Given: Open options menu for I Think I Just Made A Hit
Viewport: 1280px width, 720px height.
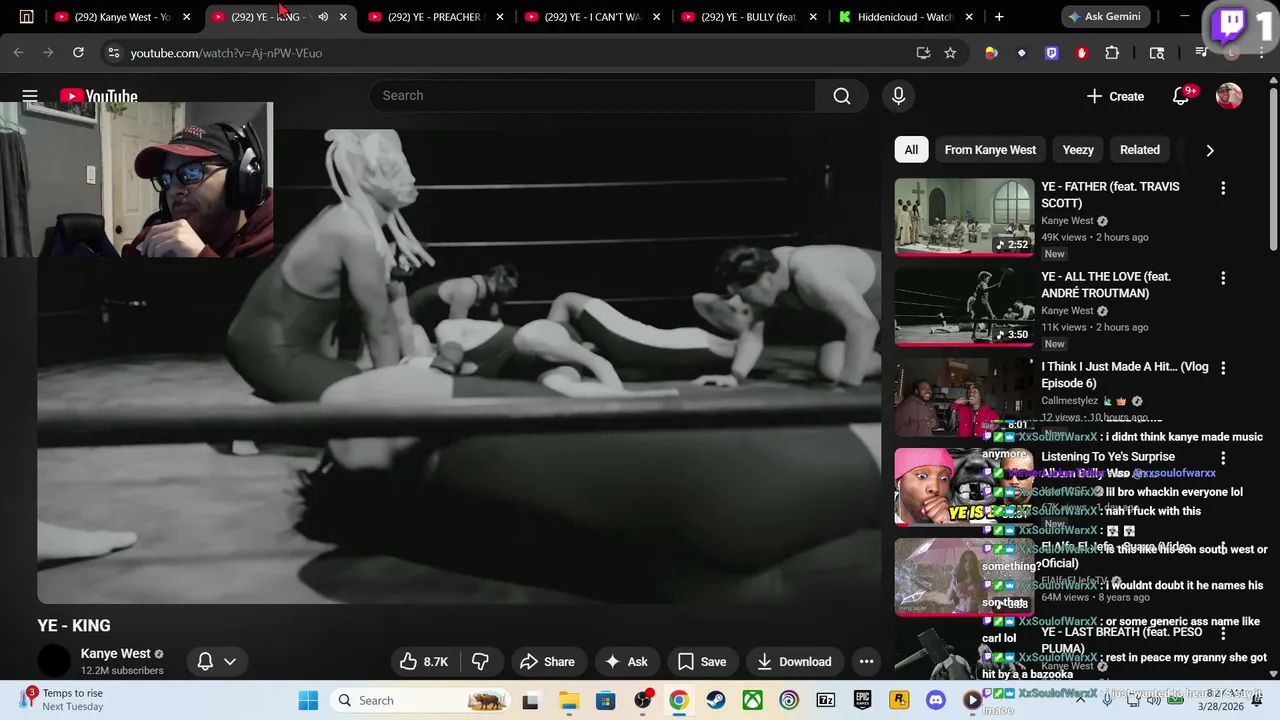Looking at the screenshot, I should point(1222,368).
